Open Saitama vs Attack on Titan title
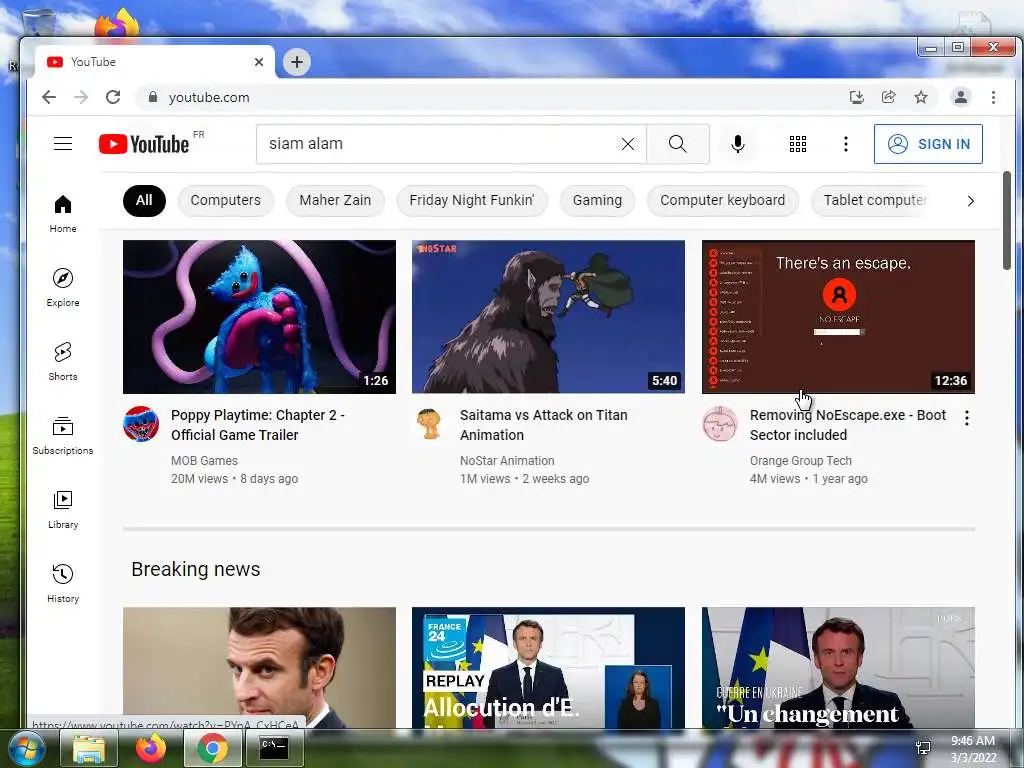The height and width of the screenshot is (768, 1024). coord(543,425)
